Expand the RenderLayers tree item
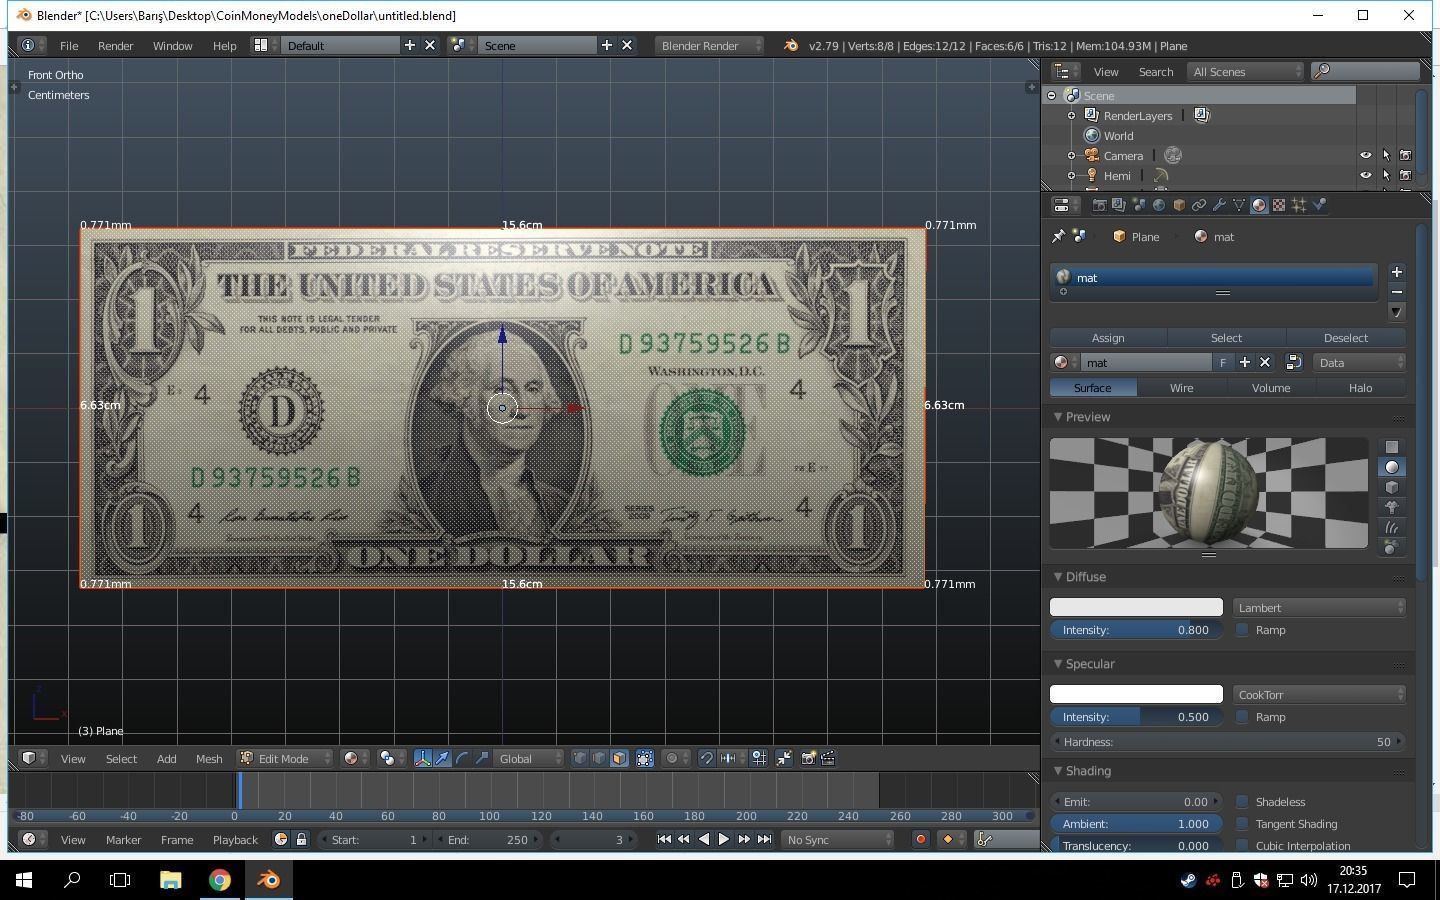This screenshot has width=1440, height=900. [x=1071, y=116]
